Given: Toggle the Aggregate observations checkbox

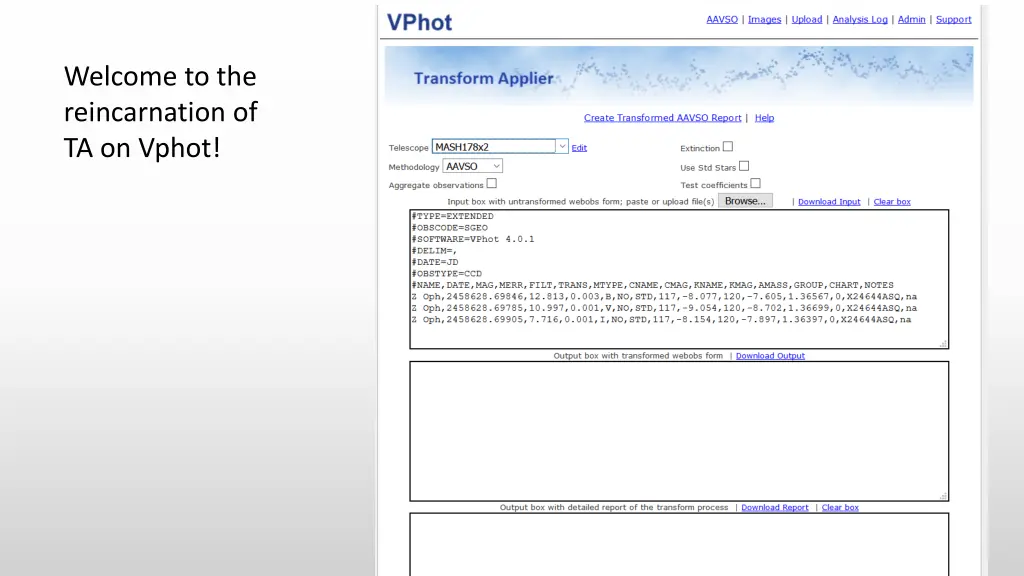Looking at the screenshot, I should click(492, 184).
